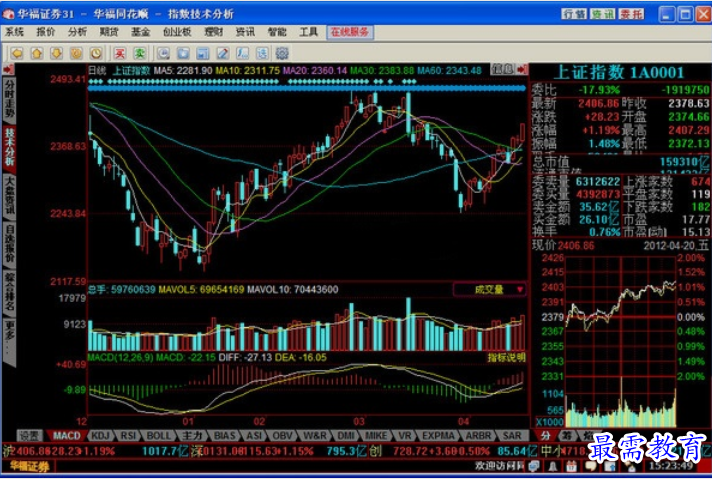712x479 pixels.
Task: Click the red arrow icon above left sidebar
Action: coord(8,69)
